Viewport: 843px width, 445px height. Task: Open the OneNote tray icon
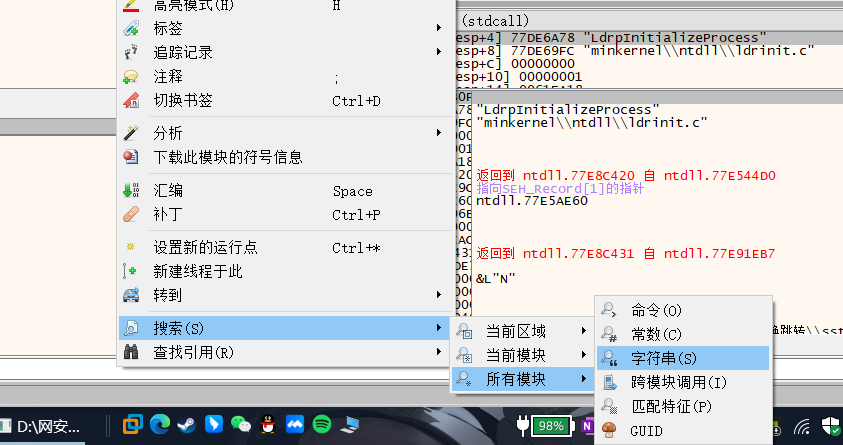(587, 427)
